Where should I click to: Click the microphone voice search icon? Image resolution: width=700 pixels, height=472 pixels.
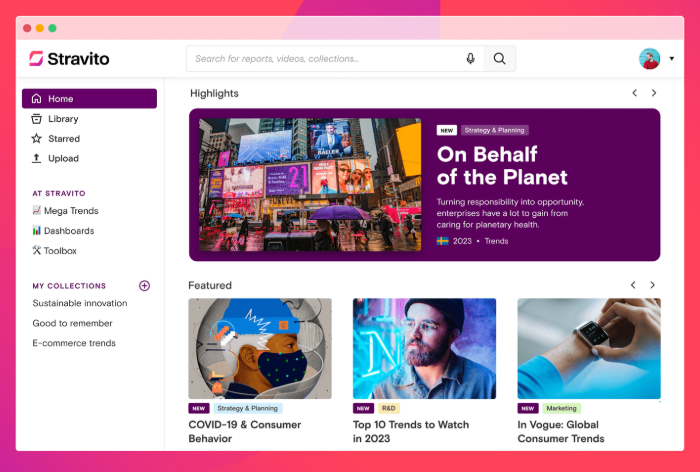(x=470, y=59)
